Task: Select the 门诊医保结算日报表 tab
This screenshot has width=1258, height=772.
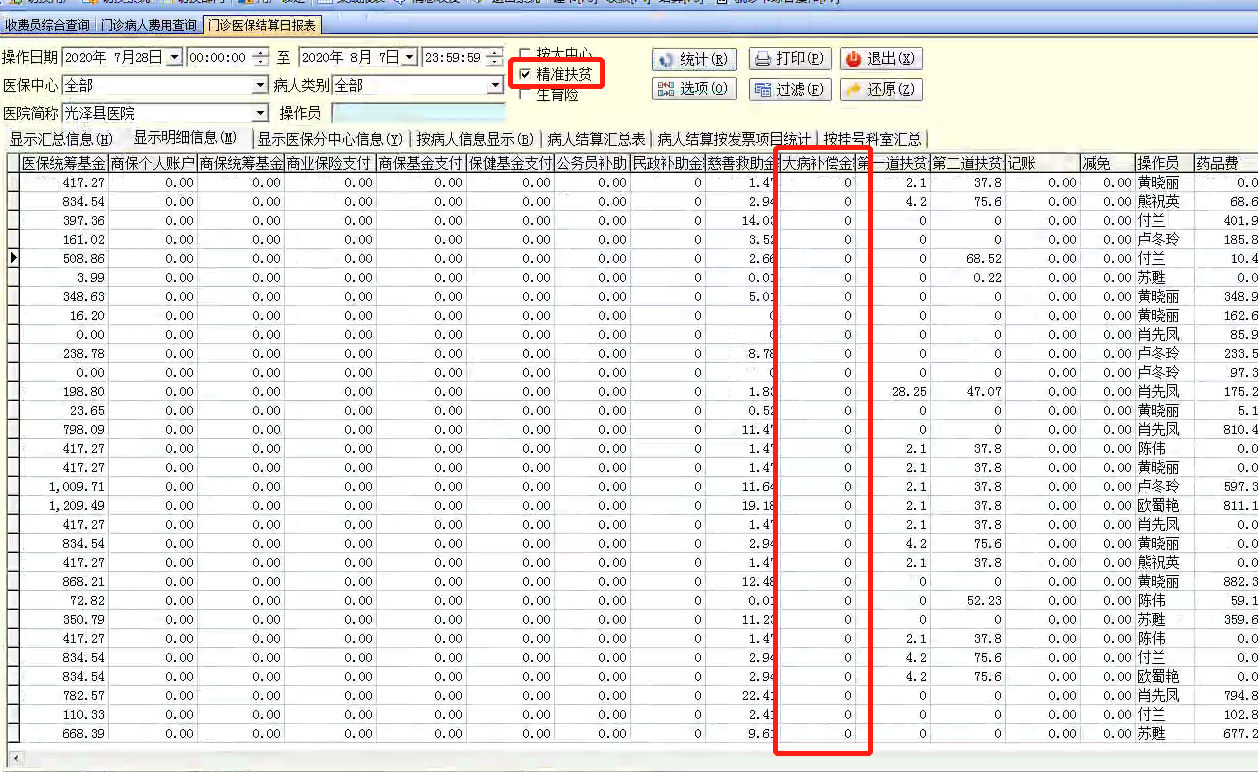Action: pos(262,25)
